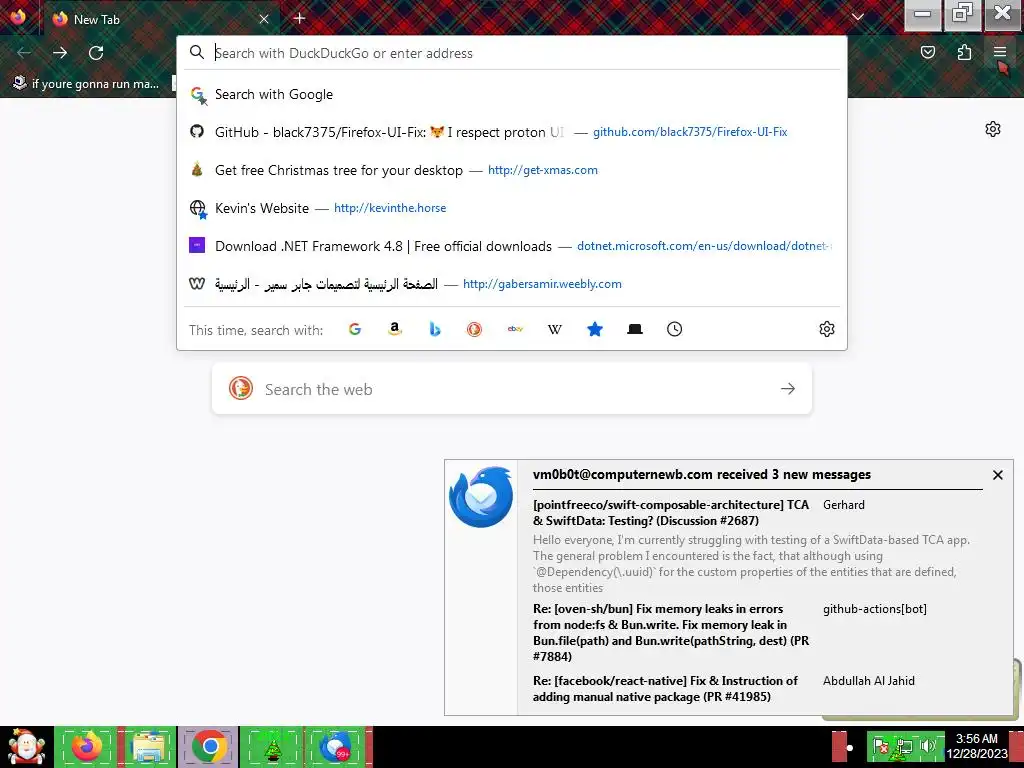
Task: Open Pocket saved items
Action: 927,52
